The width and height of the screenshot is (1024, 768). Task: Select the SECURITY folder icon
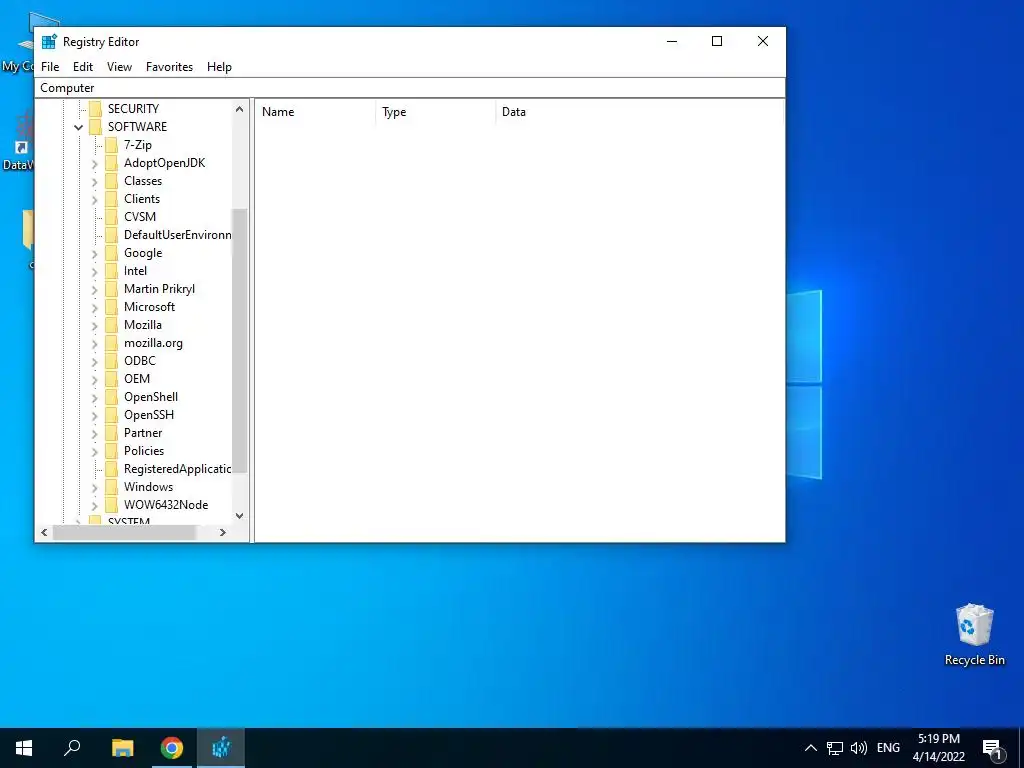95,108
